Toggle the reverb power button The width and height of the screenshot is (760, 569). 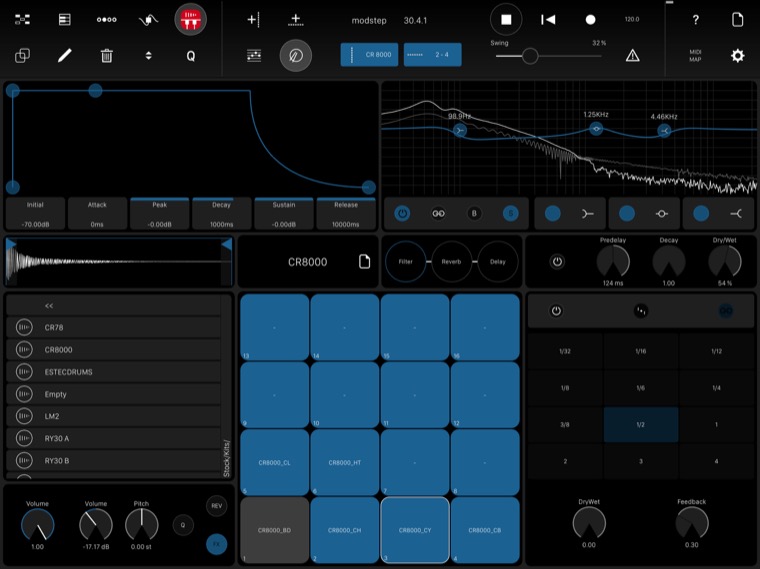coord(557,262)
